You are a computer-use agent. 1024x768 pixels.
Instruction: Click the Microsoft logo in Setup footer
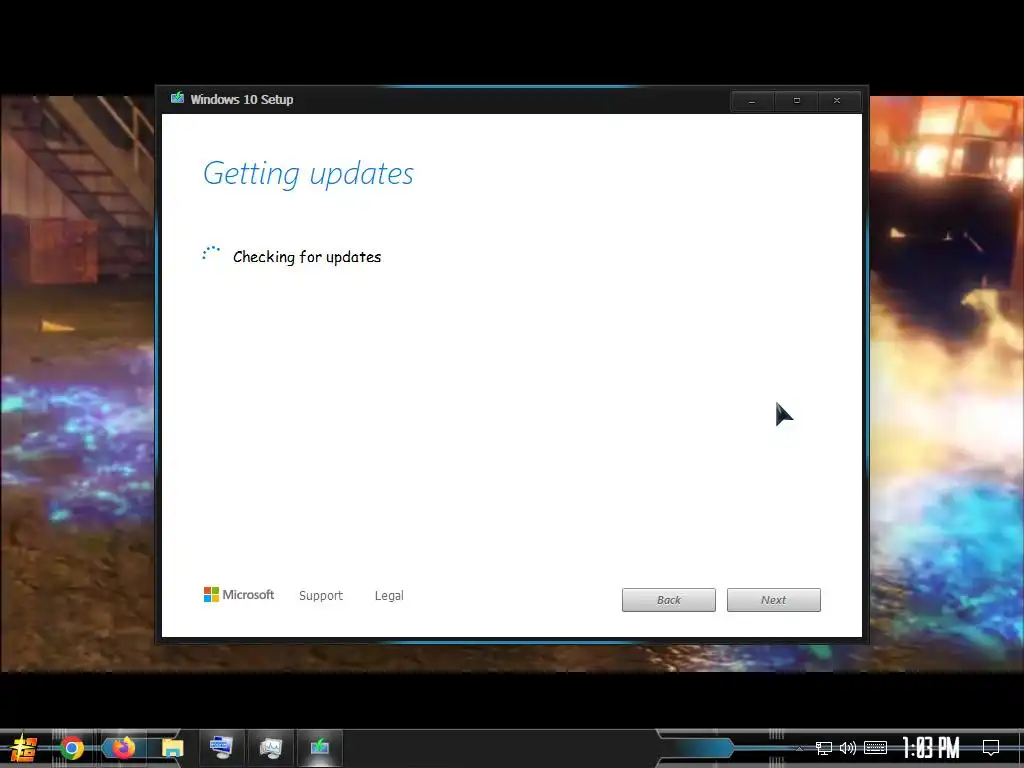point(239,594)
